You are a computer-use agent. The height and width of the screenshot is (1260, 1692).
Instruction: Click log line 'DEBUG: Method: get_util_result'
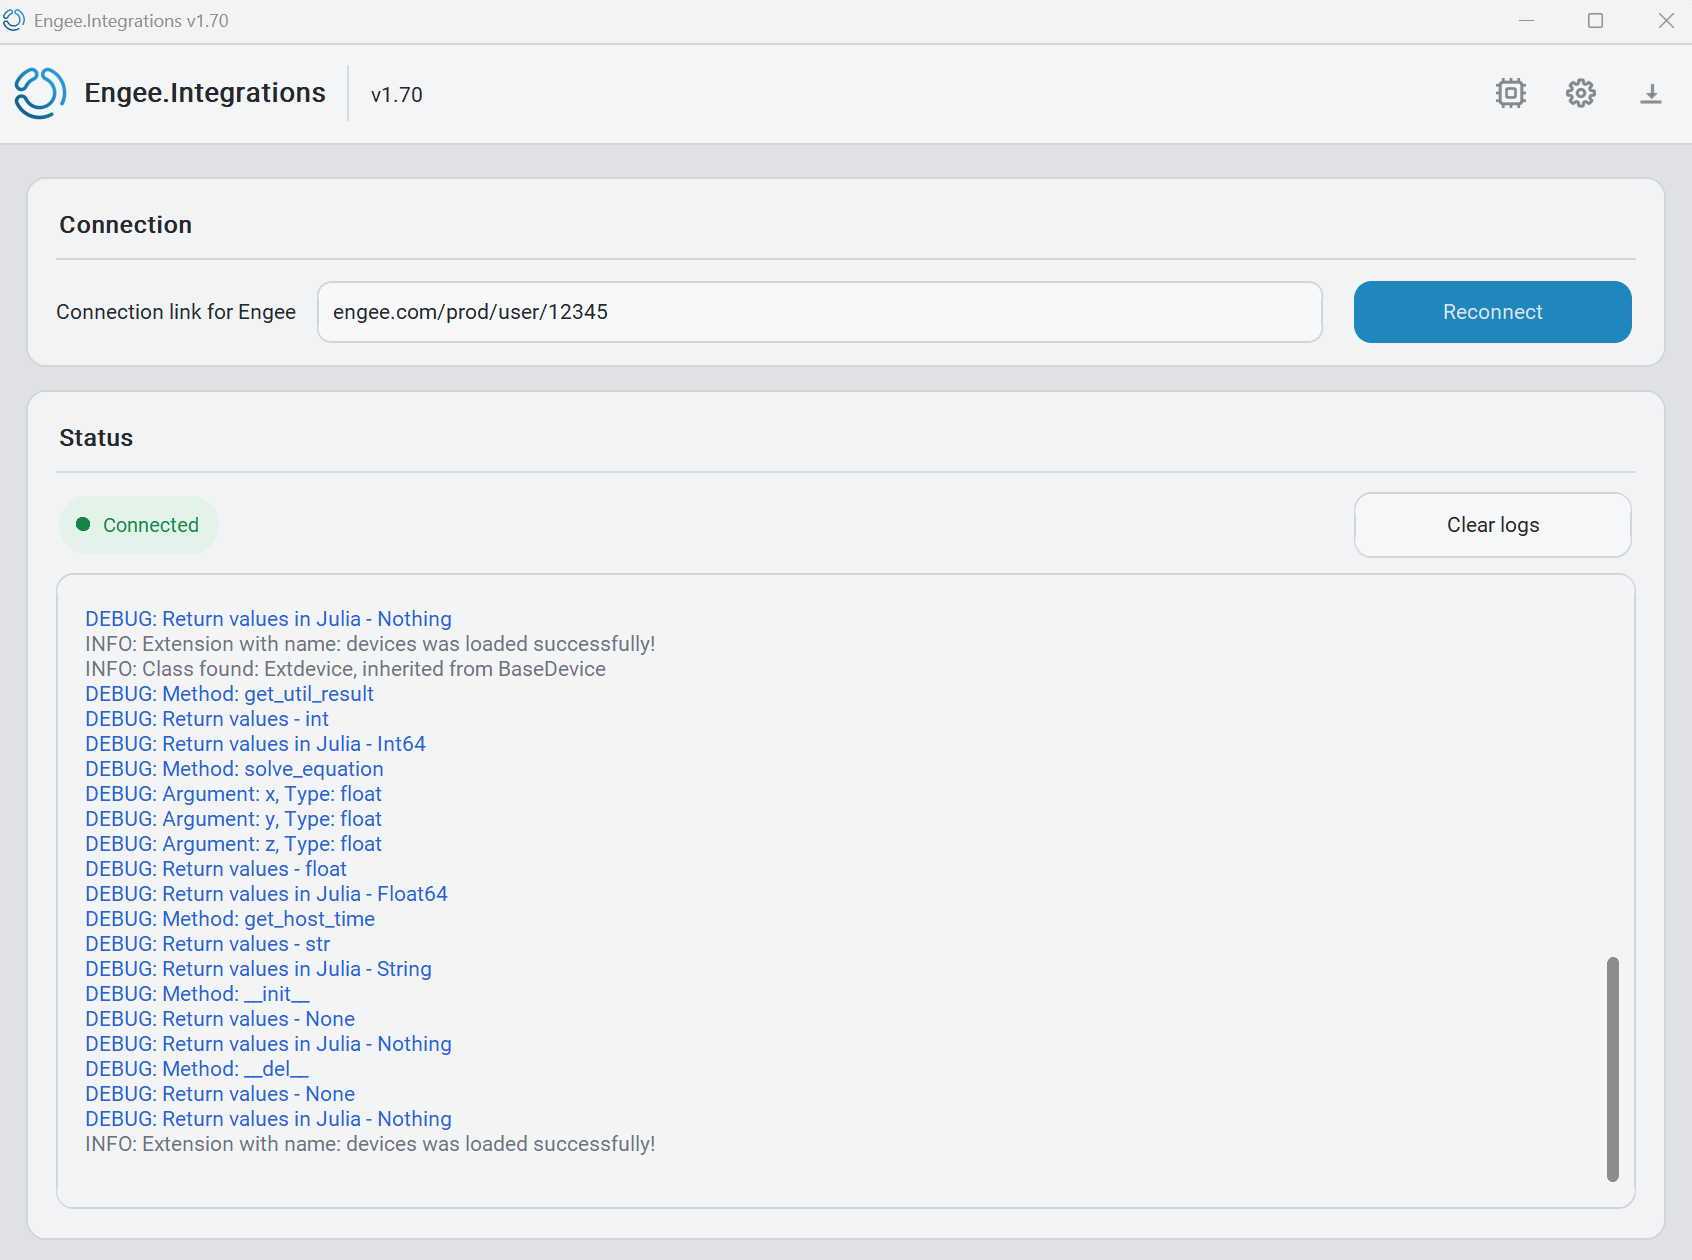click(229, 694)
